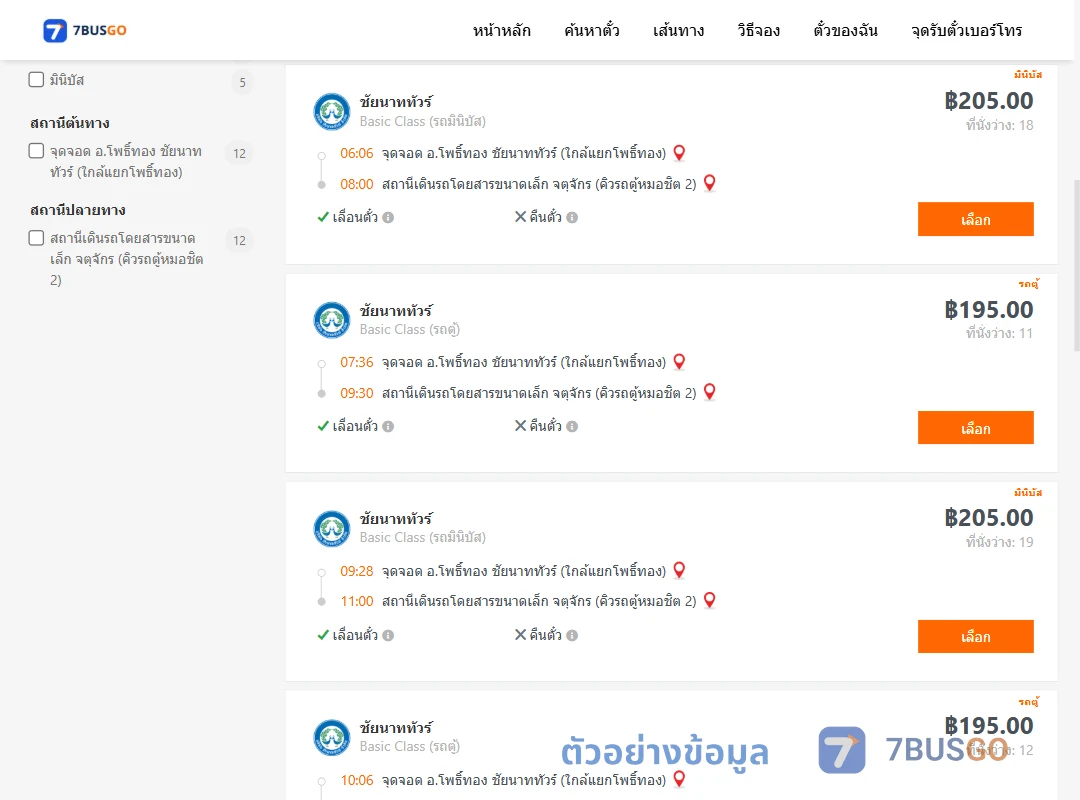1080x800 pixels.
Task: Open วิธีจอง navigation item
Action: coord(758,30)
